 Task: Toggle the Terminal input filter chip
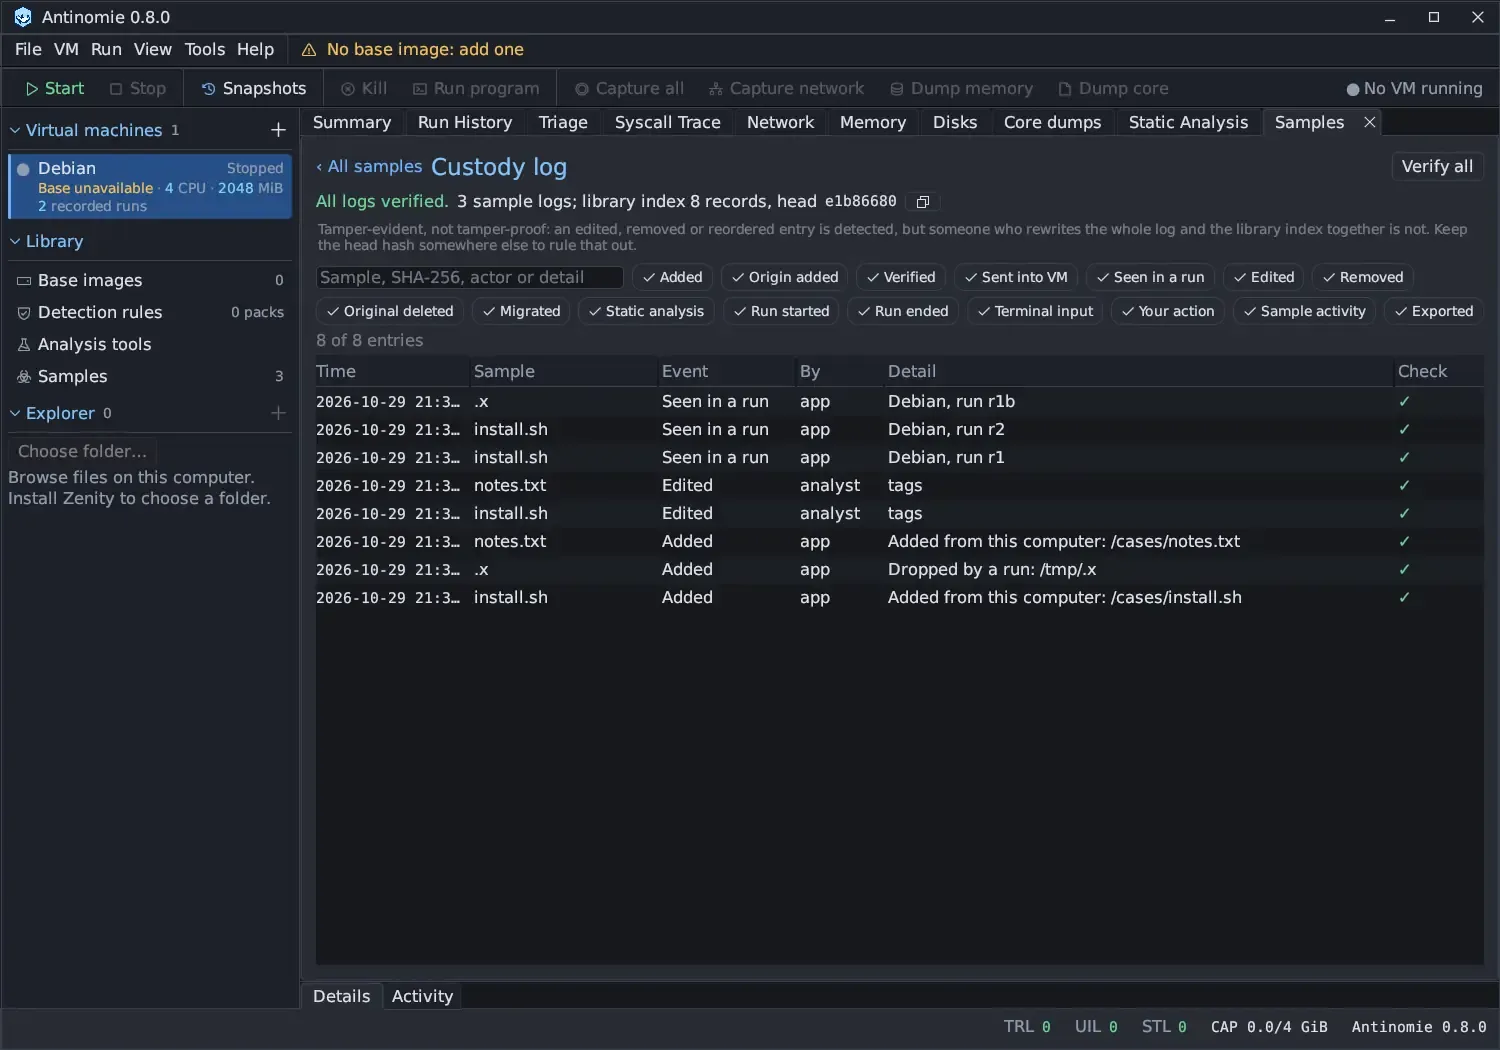(x=1035, y=311)
